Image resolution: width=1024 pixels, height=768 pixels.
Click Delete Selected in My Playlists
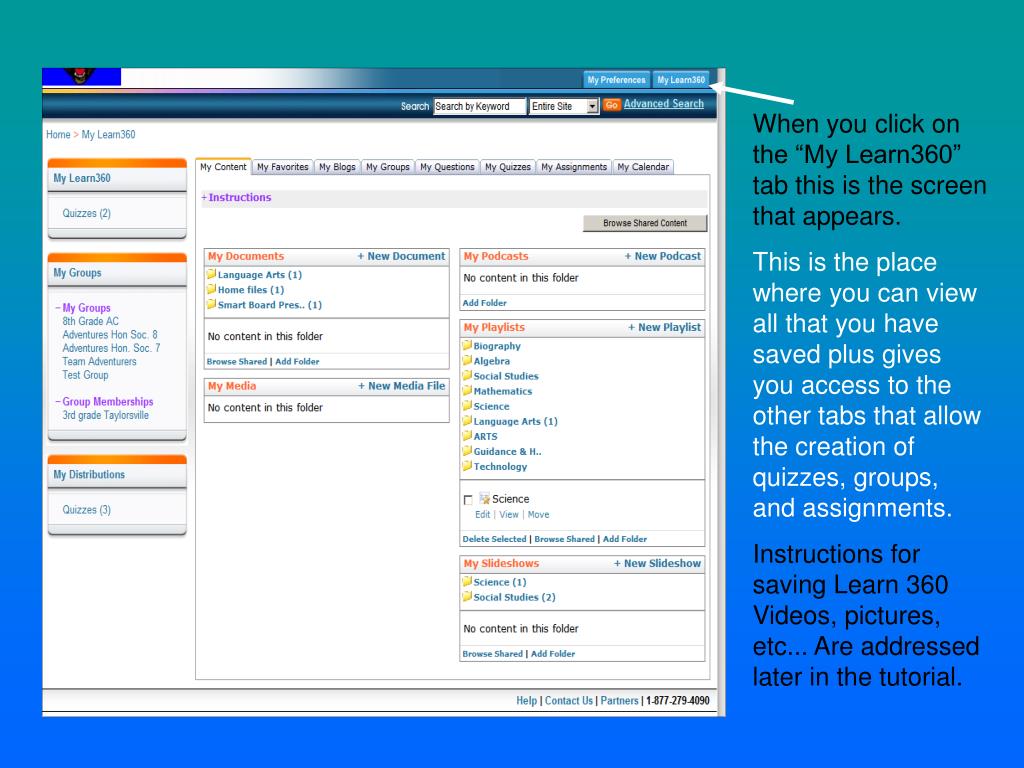[494, 539]
